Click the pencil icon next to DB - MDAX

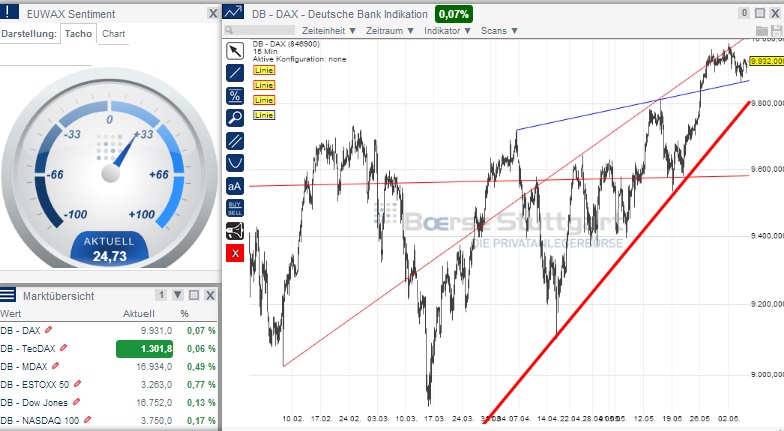[x=56, y=366]
